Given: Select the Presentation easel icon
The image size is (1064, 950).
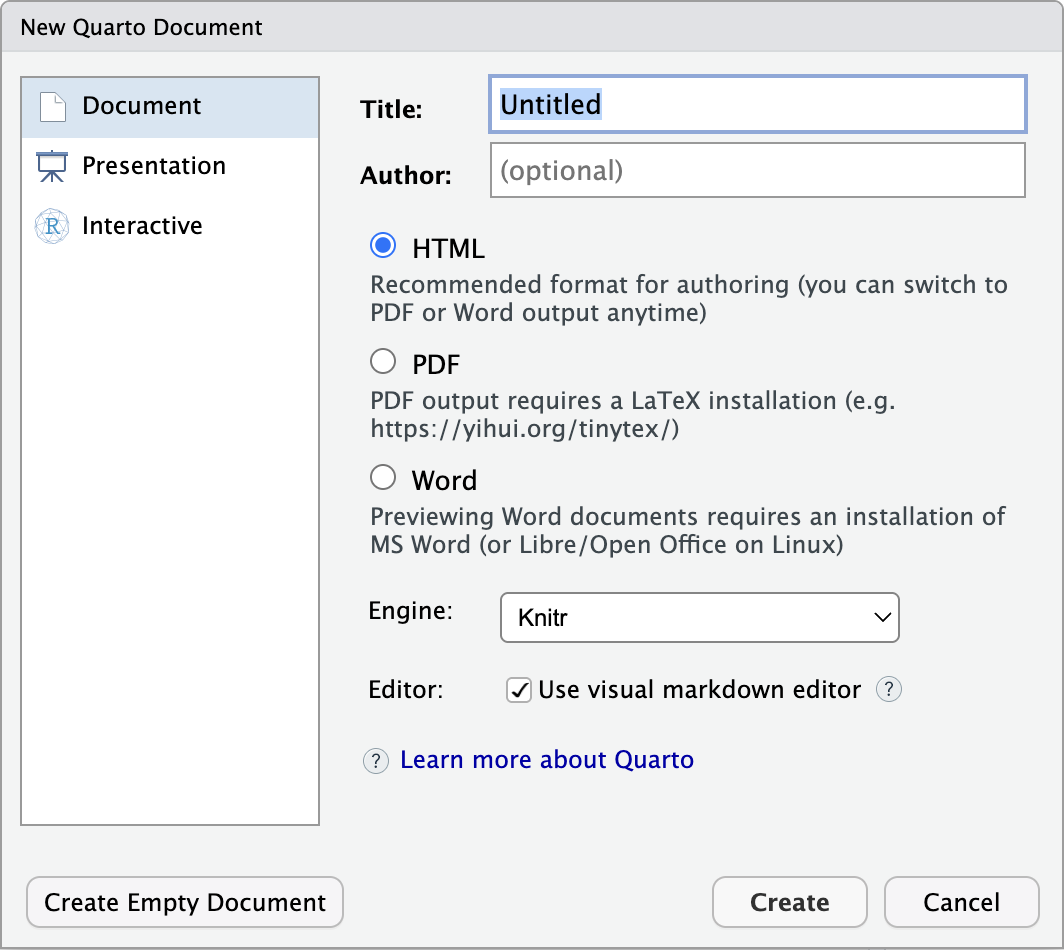Looking at the screenshot, I should pos(51,165).
